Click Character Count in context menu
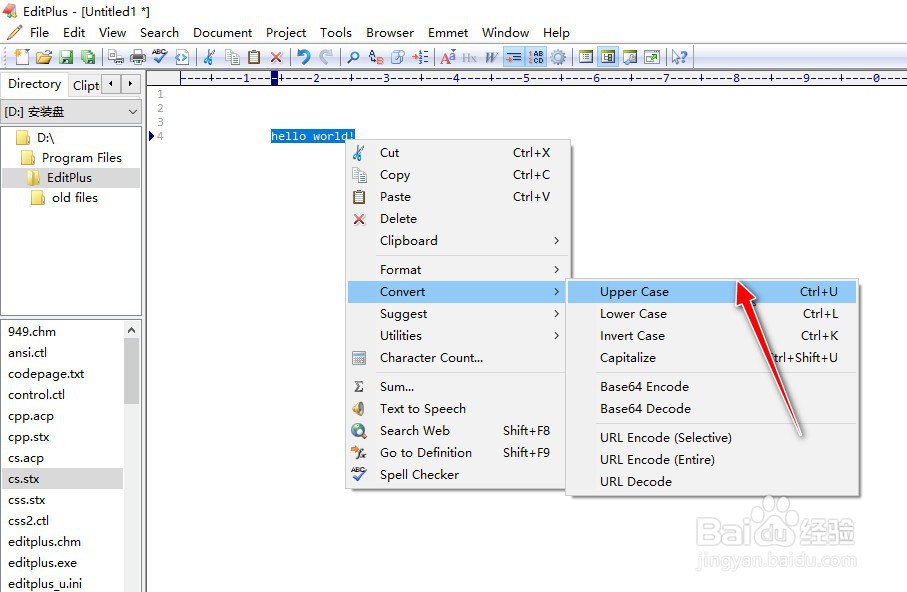The height and width of the screenshot is (592, 907). (458, 357)
